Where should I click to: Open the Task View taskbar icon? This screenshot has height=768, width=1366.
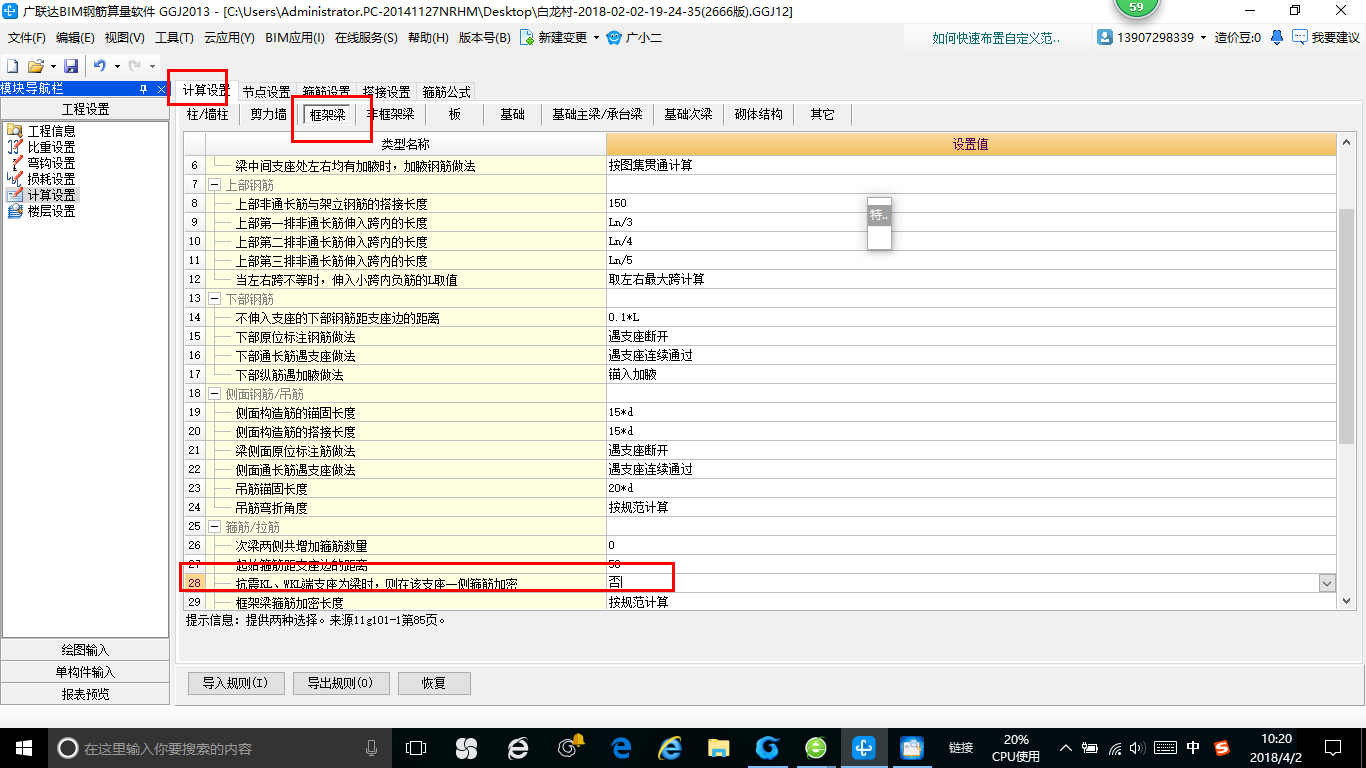[415, 747]
